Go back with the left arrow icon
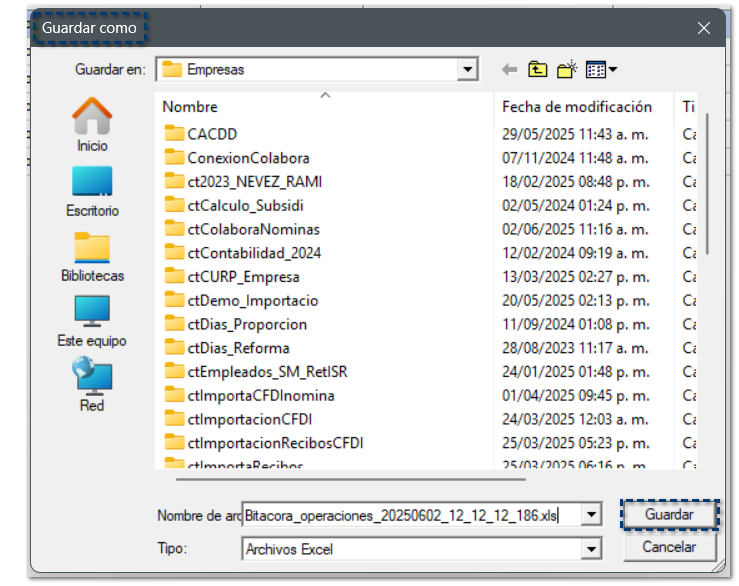This screenshot has height=586, width=739. (509, 70)
